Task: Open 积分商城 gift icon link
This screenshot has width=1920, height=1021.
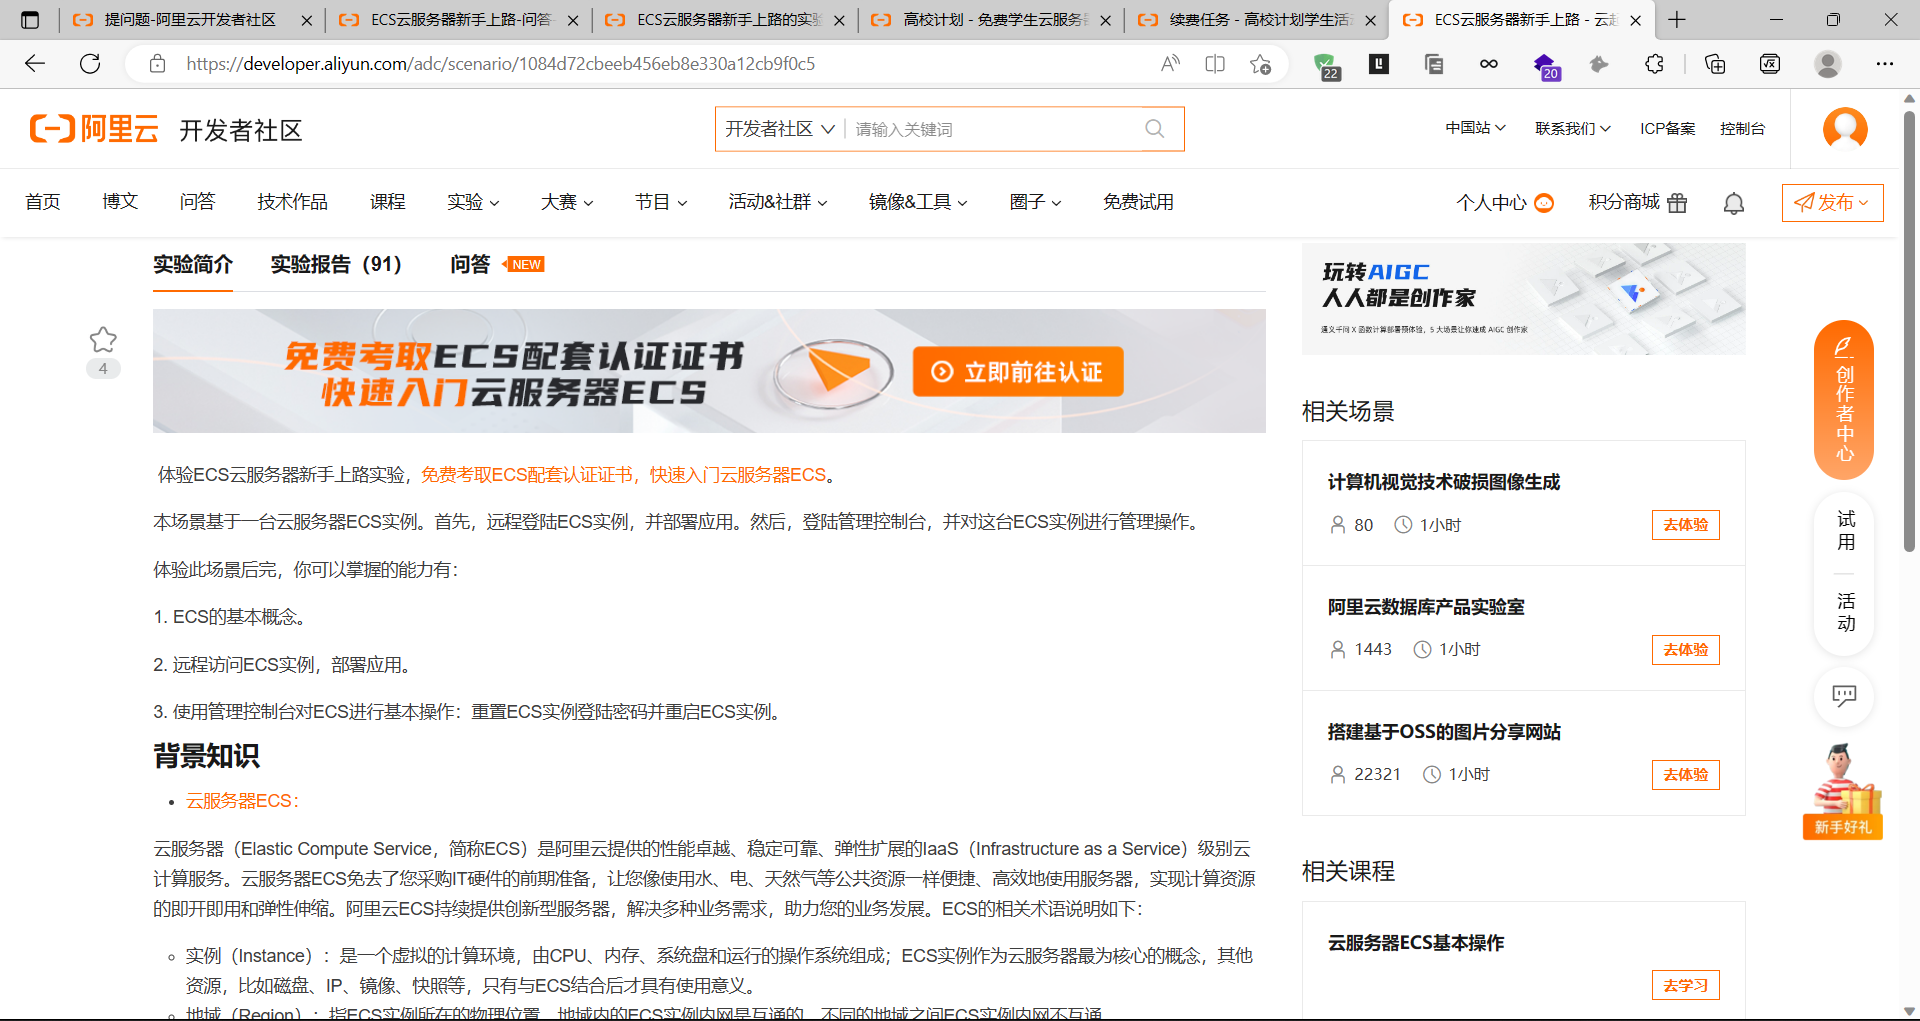Action: coord(1638,203)
